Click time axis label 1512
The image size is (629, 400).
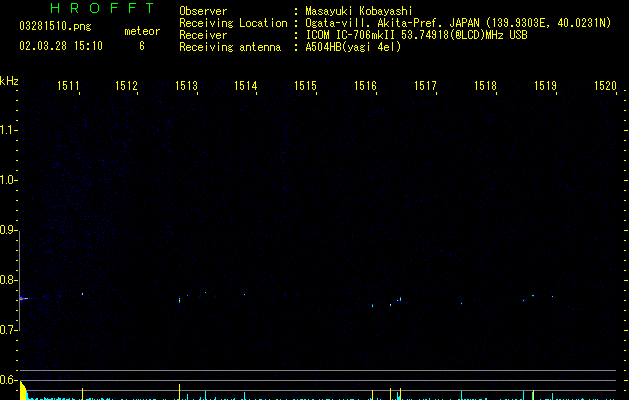(126, 85)
